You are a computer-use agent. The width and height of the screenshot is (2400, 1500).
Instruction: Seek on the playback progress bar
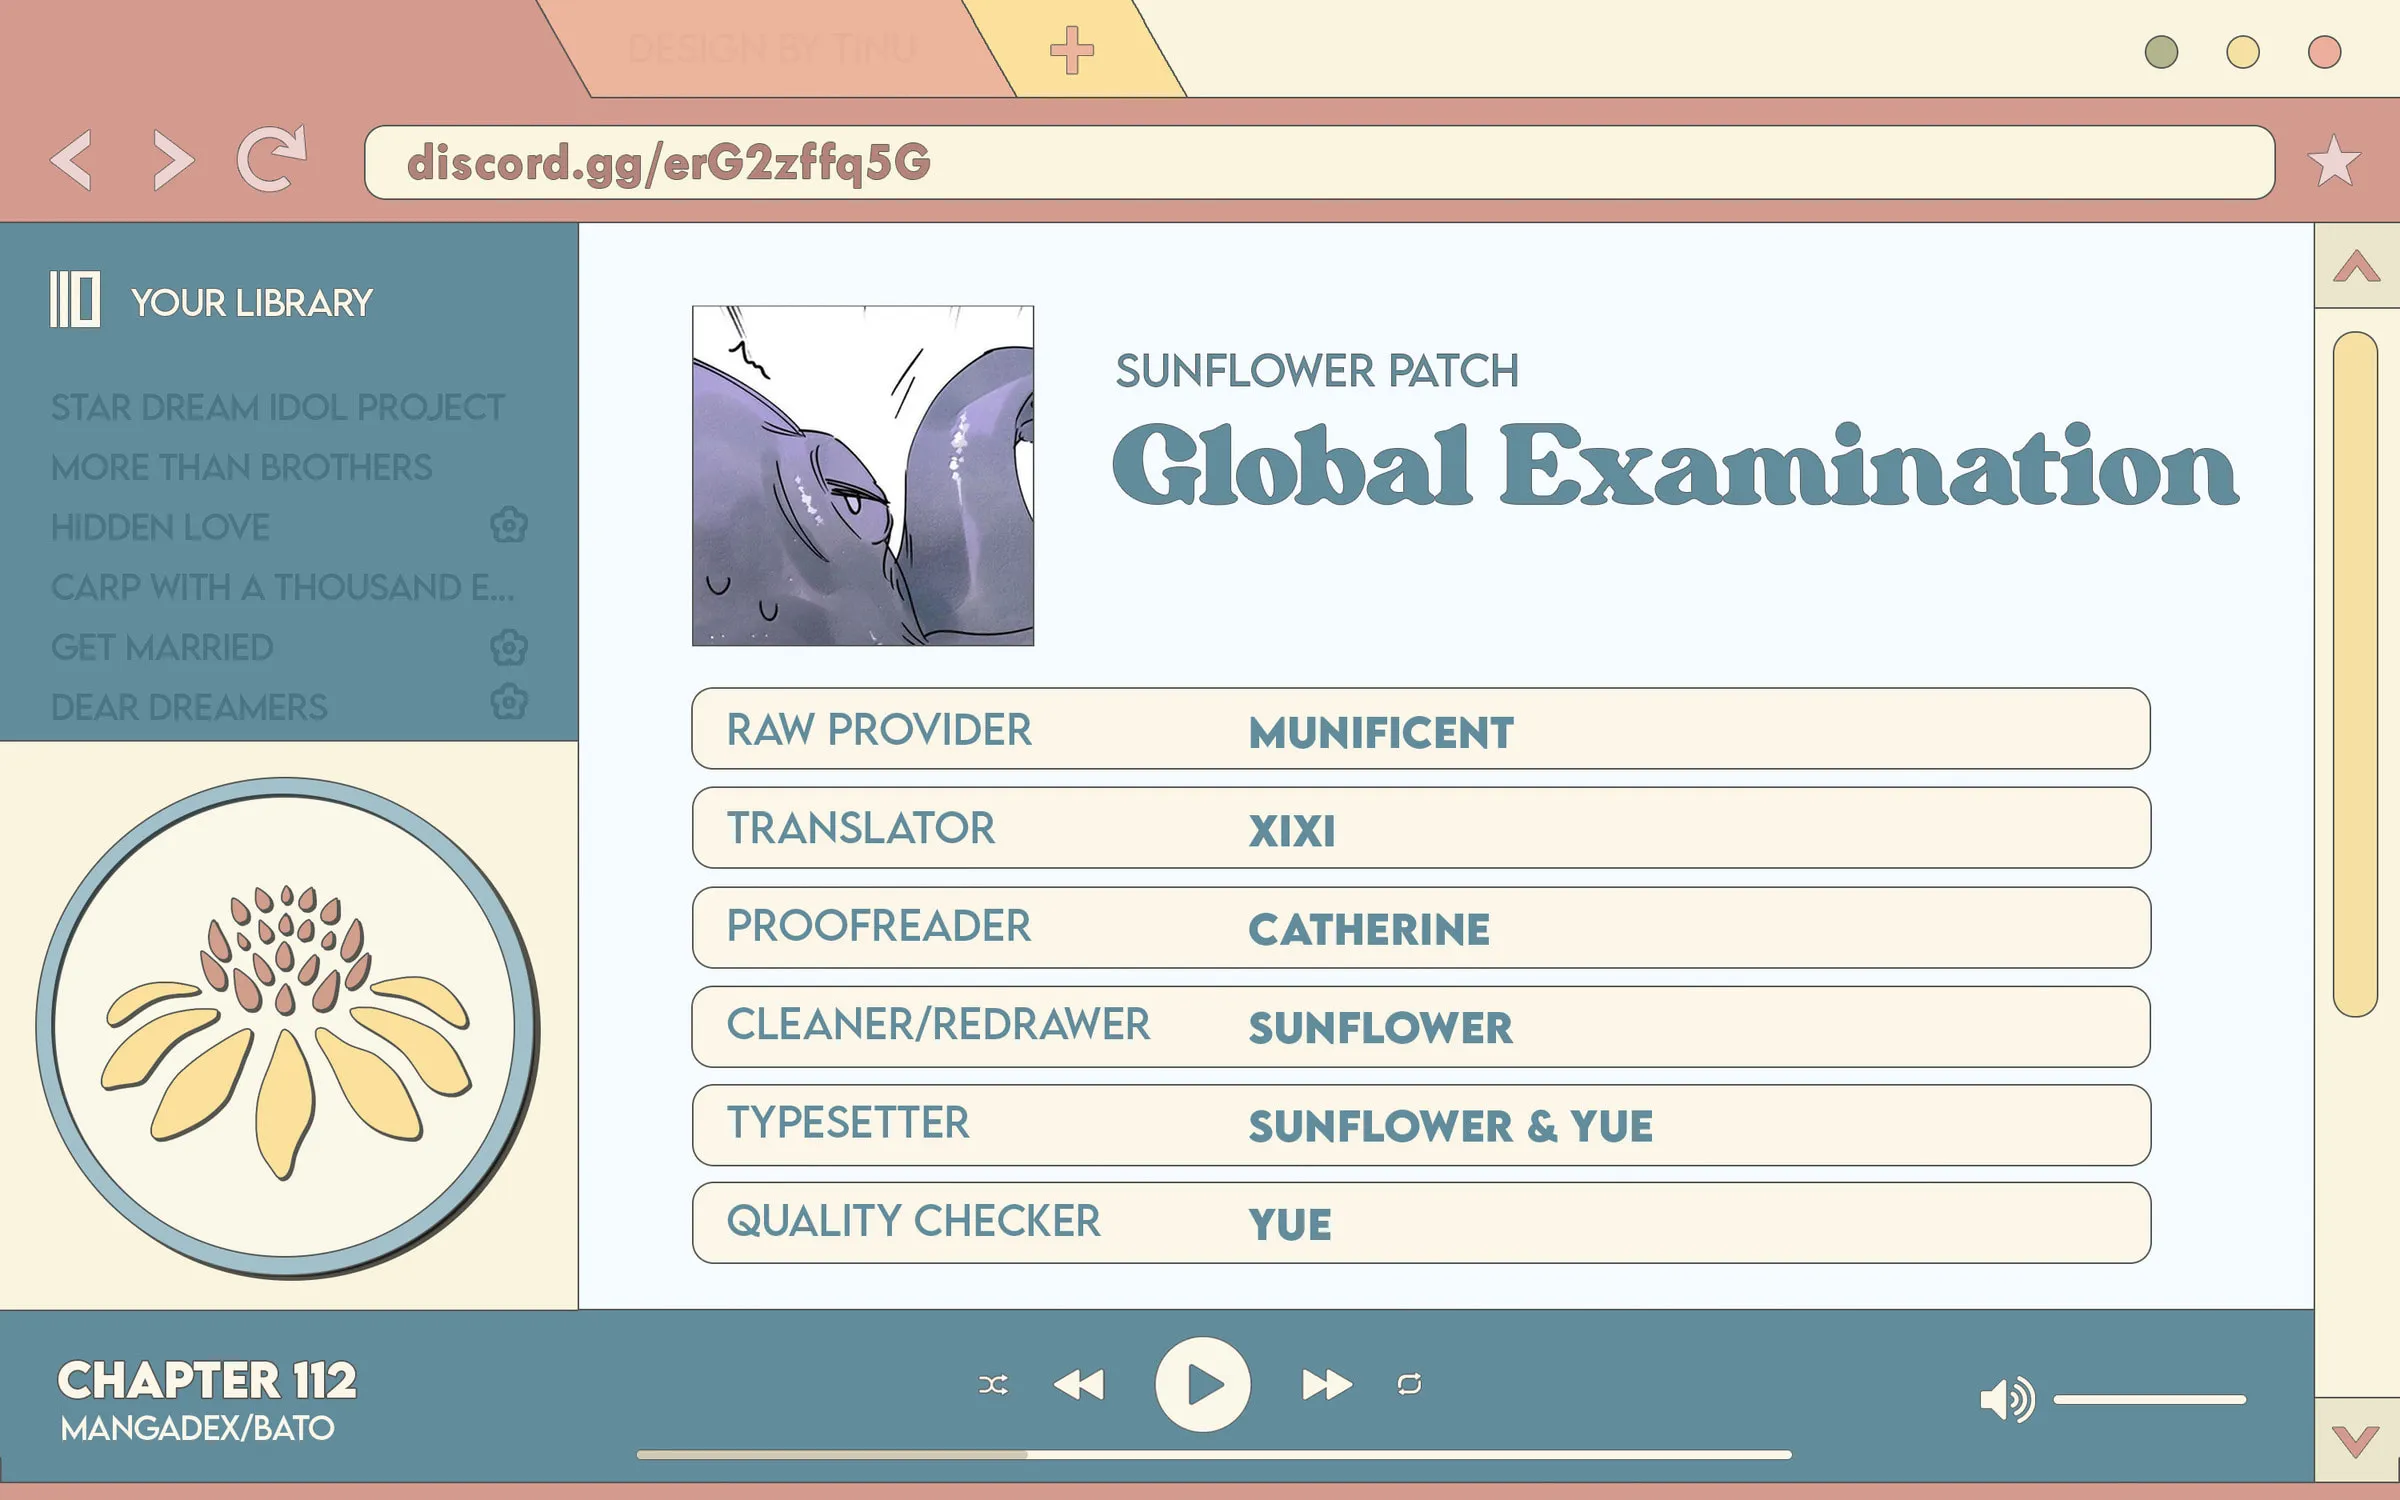[1214, 1455]
